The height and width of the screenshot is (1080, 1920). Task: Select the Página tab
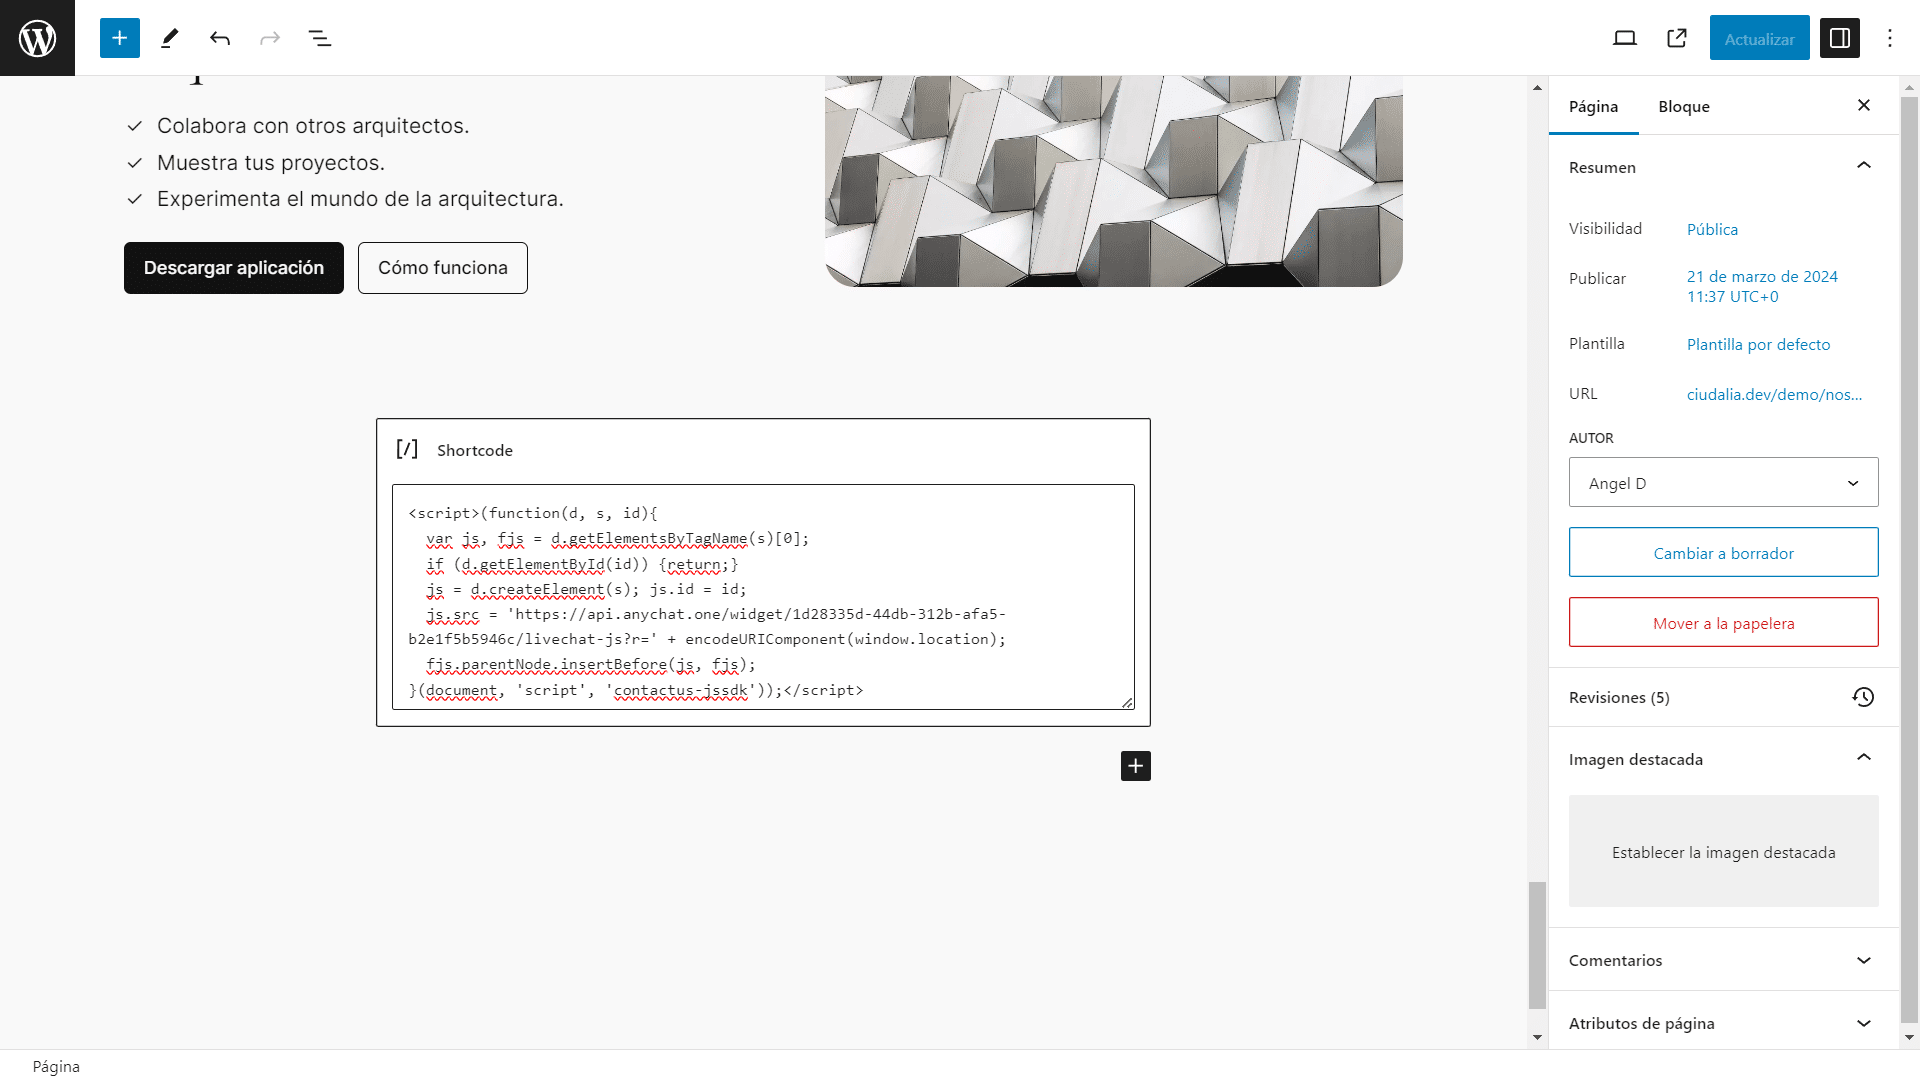point(1593,106)
